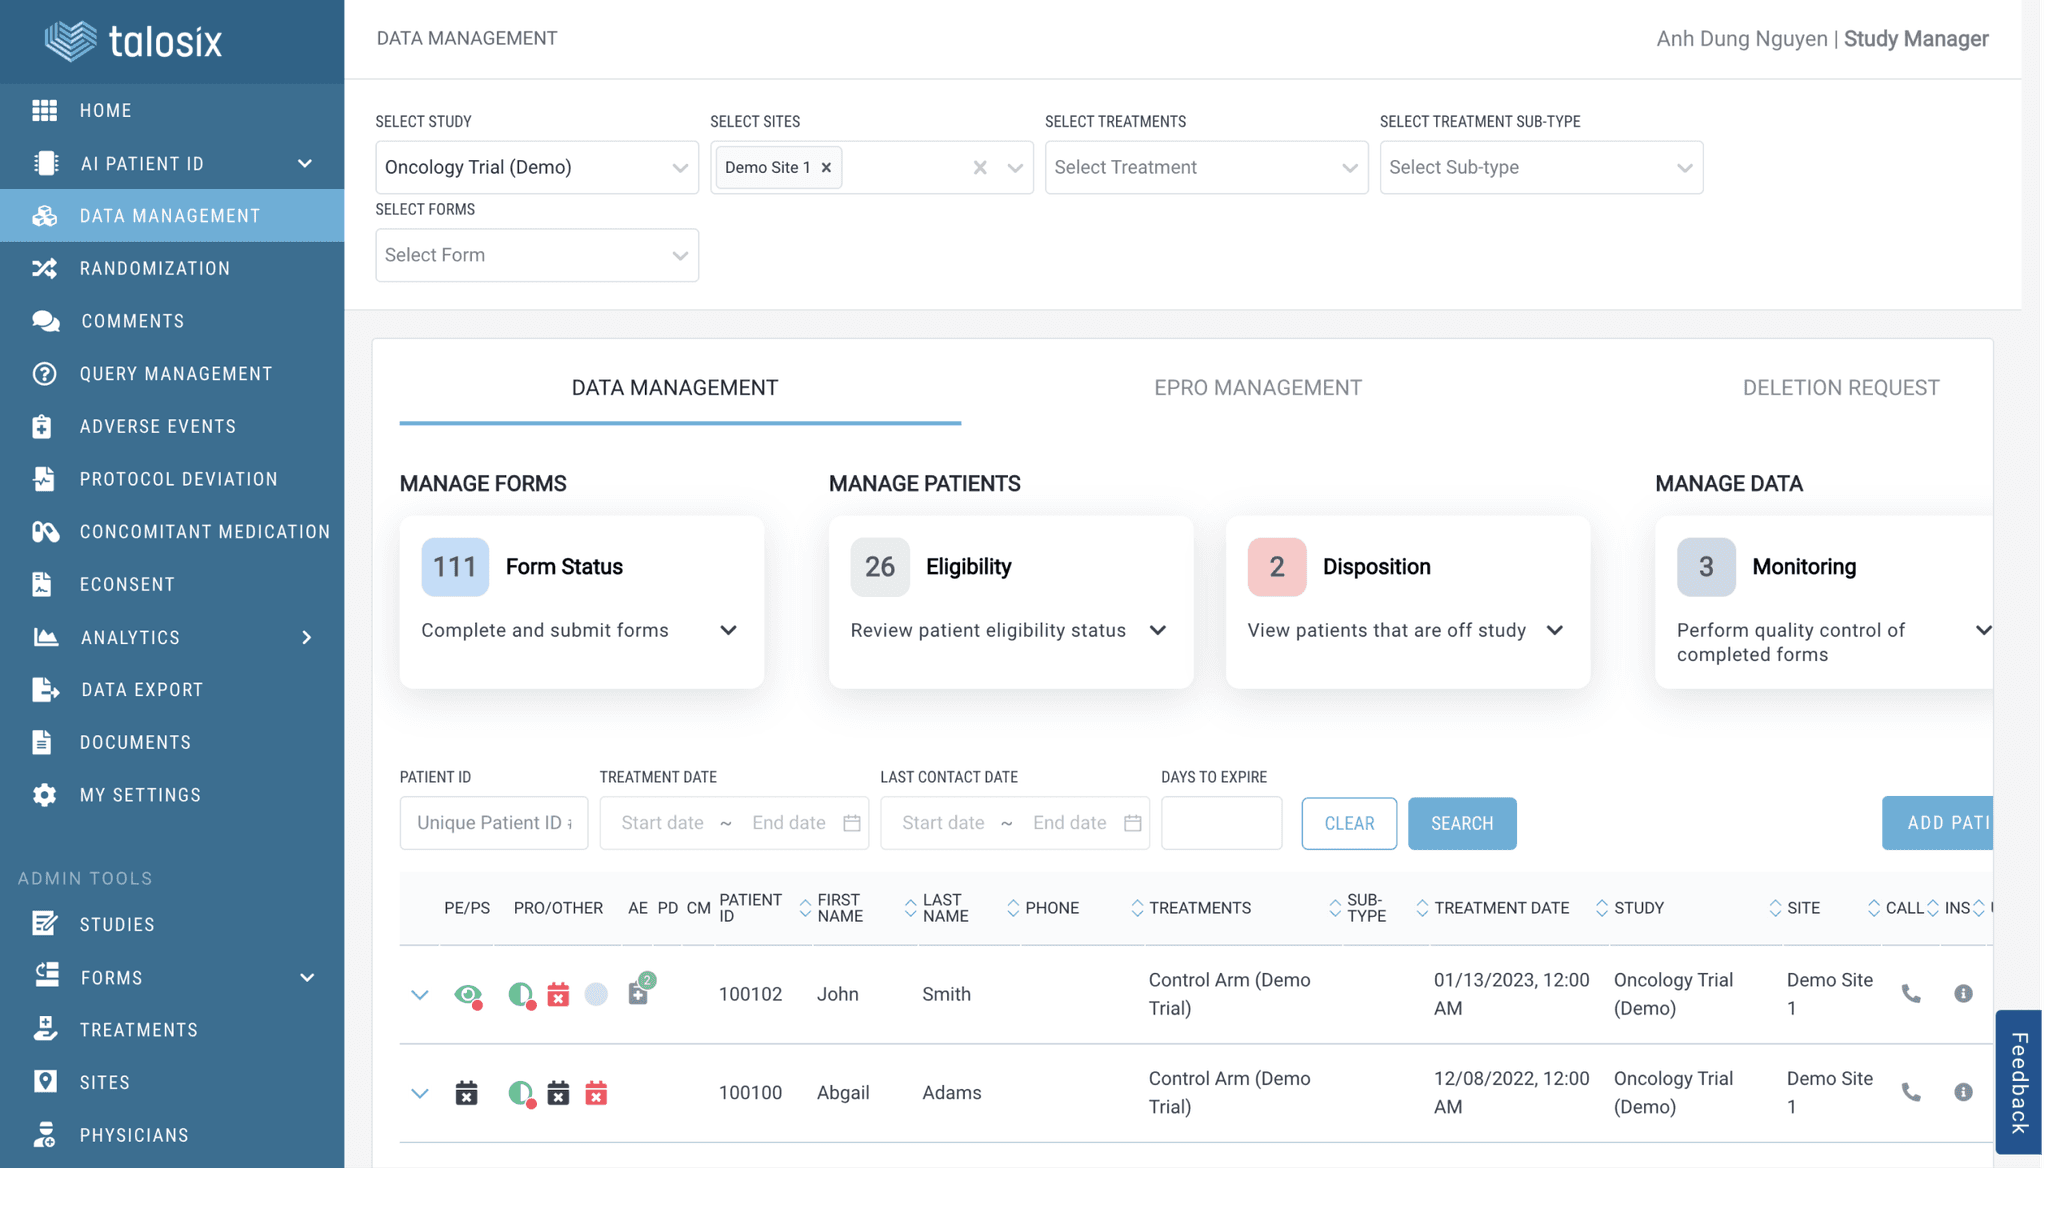Click the talosix logo

pos(133,40)
